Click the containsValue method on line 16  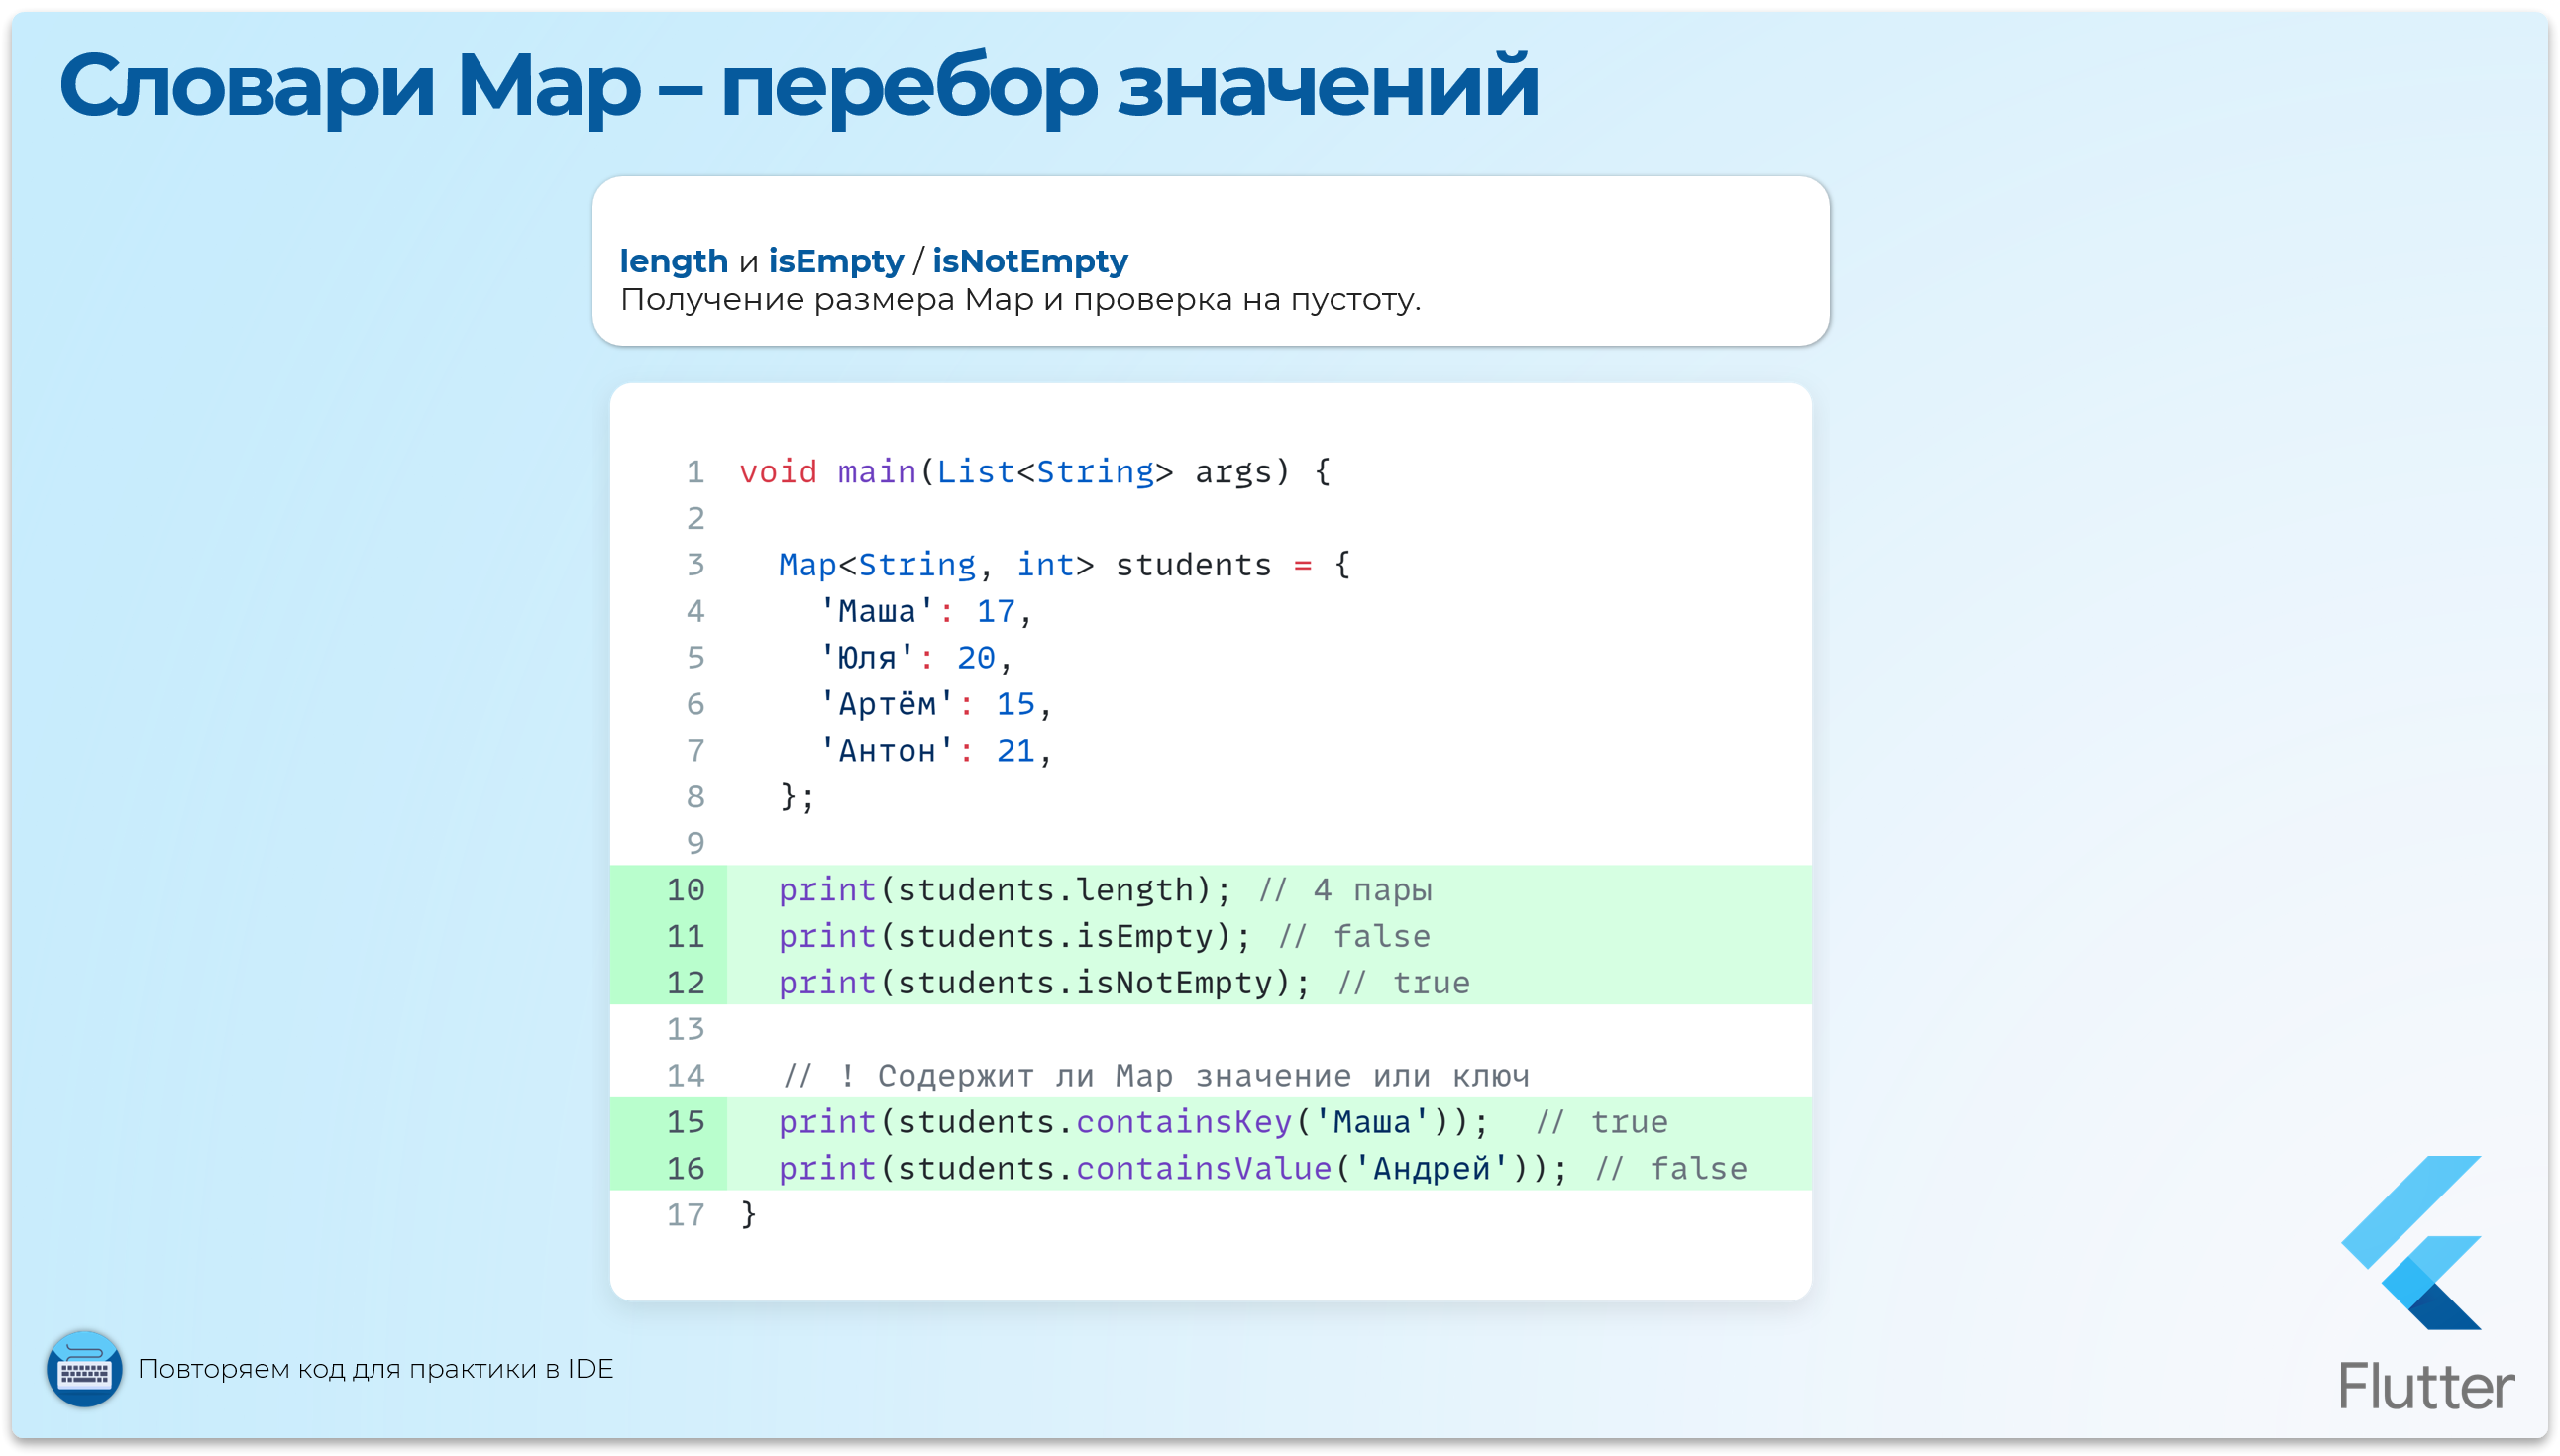[1207, 1167]
